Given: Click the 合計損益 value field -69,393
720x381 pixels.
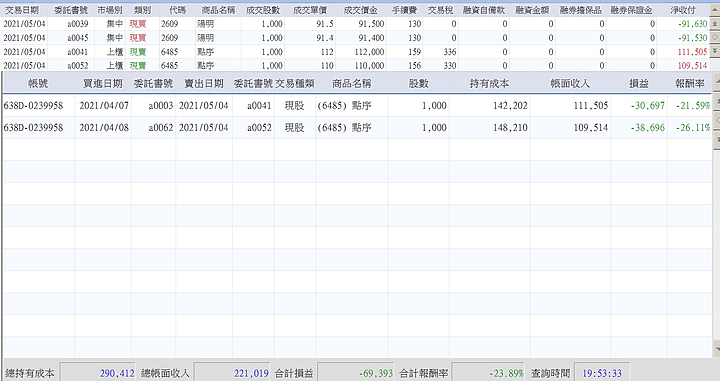Looking at the screenshot, I should point(356,373).
